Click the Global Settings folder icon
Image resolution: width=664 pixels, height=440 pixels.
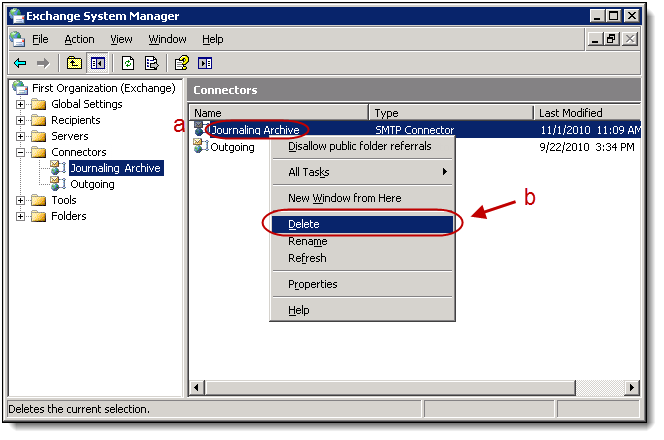coord(39,104)
